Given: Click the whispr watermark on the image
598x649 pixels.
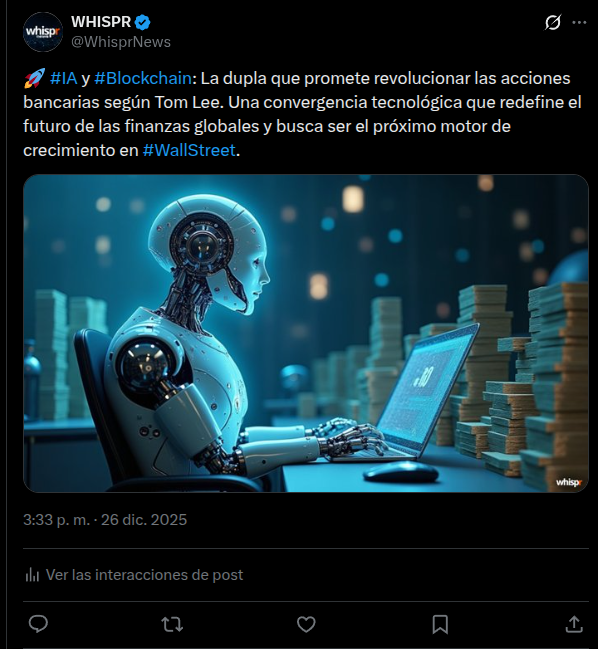Looking at the screenshot, I should pos(569,482).
